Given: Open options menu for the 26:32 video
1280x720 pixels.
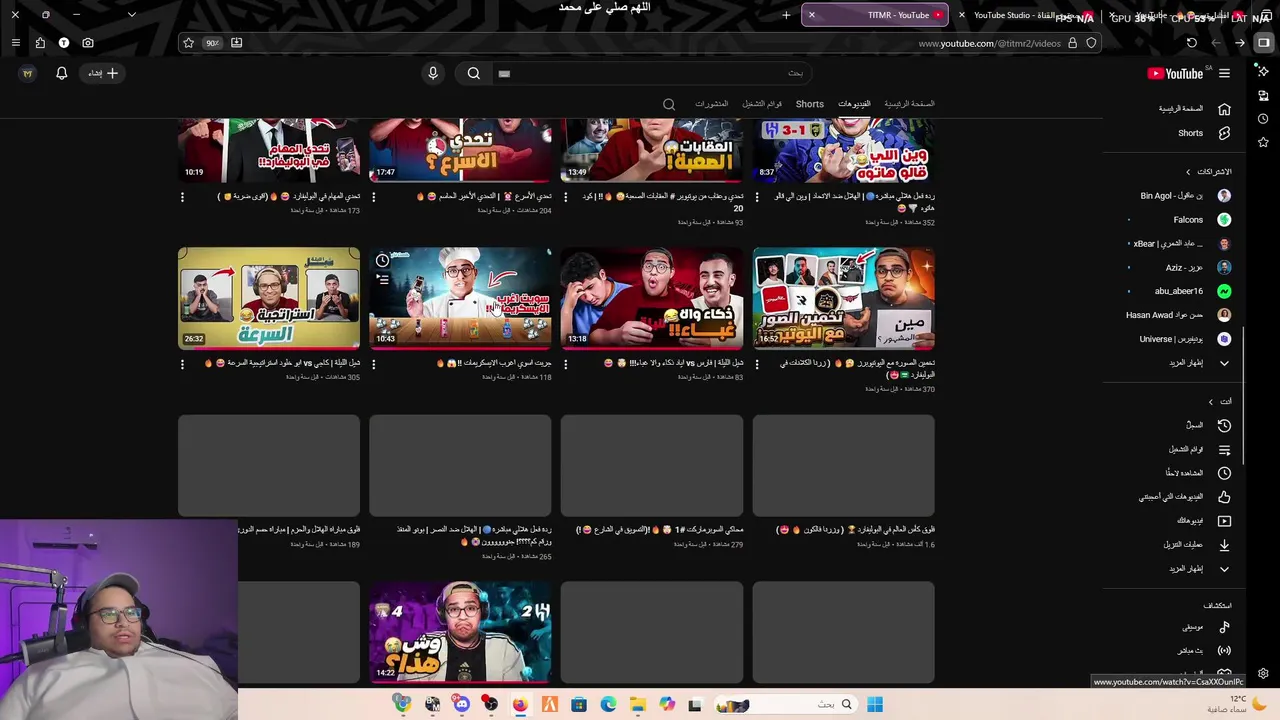Looking at the screenshot, I should pyautogui.click(x=182, y=364).
